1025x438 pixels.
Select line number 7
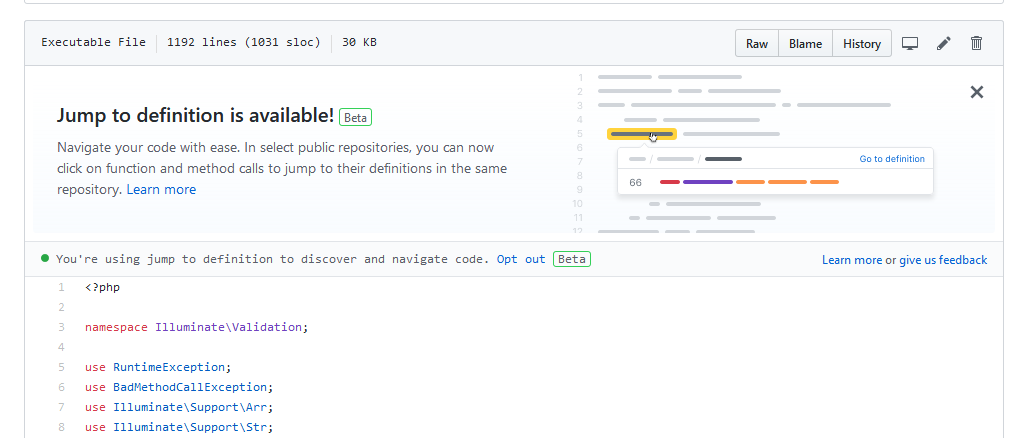click(x=61, y=407)
